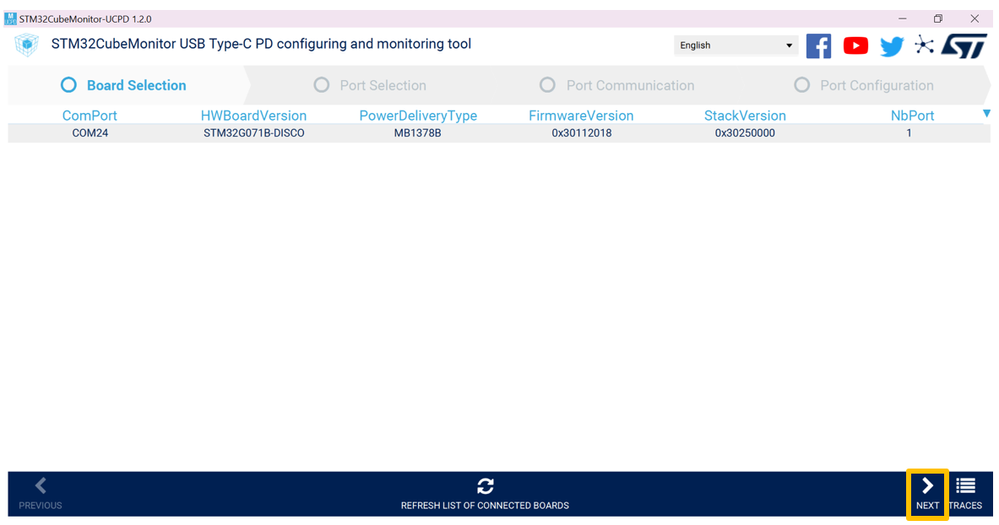Screen dimensions: 999x525
Task: Sort by the ComPort column header
Action: coord(89,115)
